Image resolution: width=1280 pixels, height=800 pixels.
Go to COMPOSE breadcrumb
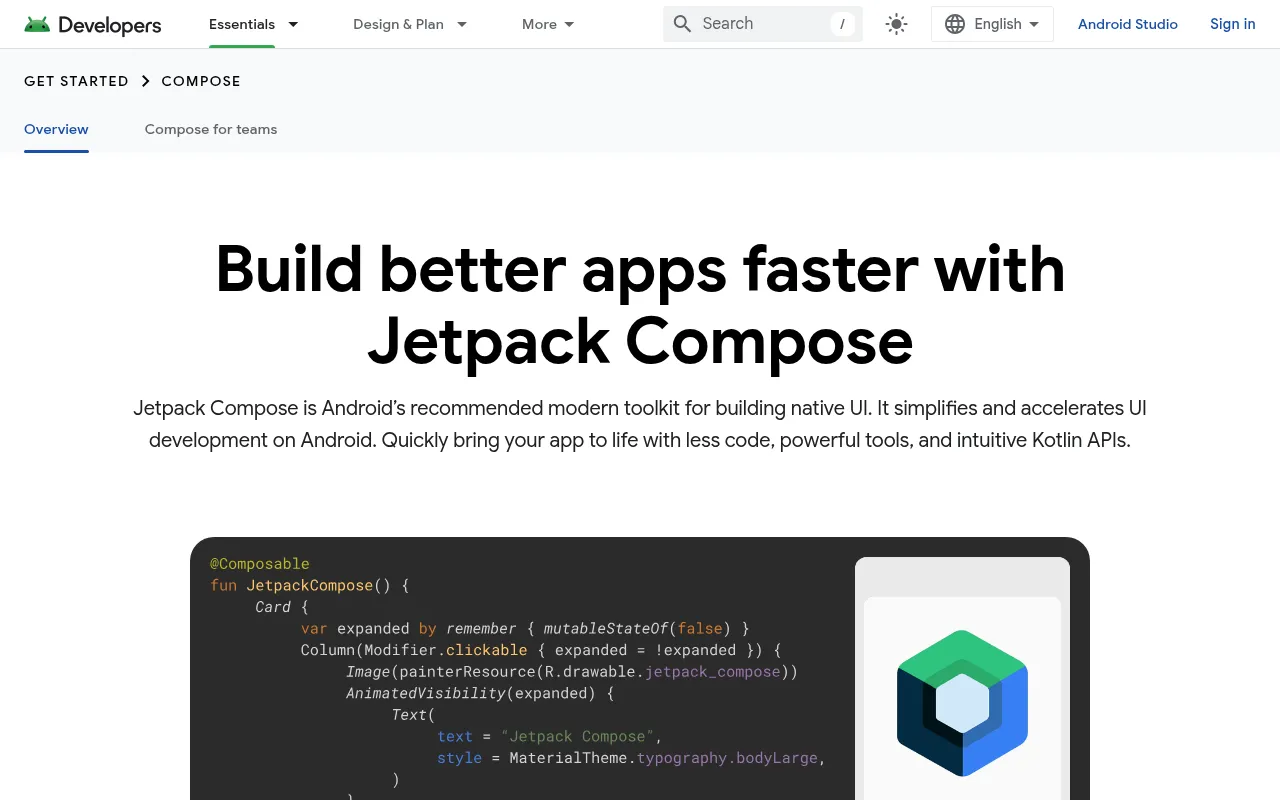(x=201, y=81)
